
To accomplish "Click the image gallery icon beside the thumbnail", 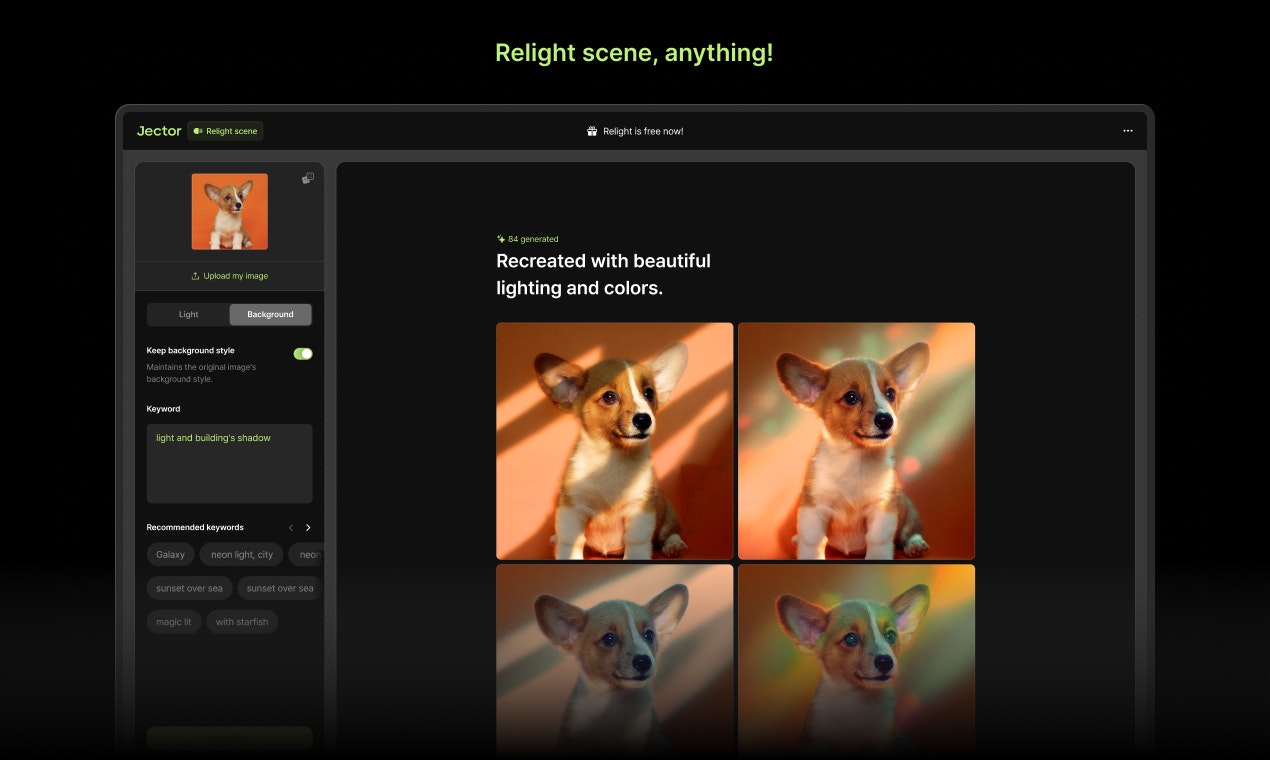I will (308, 178).
